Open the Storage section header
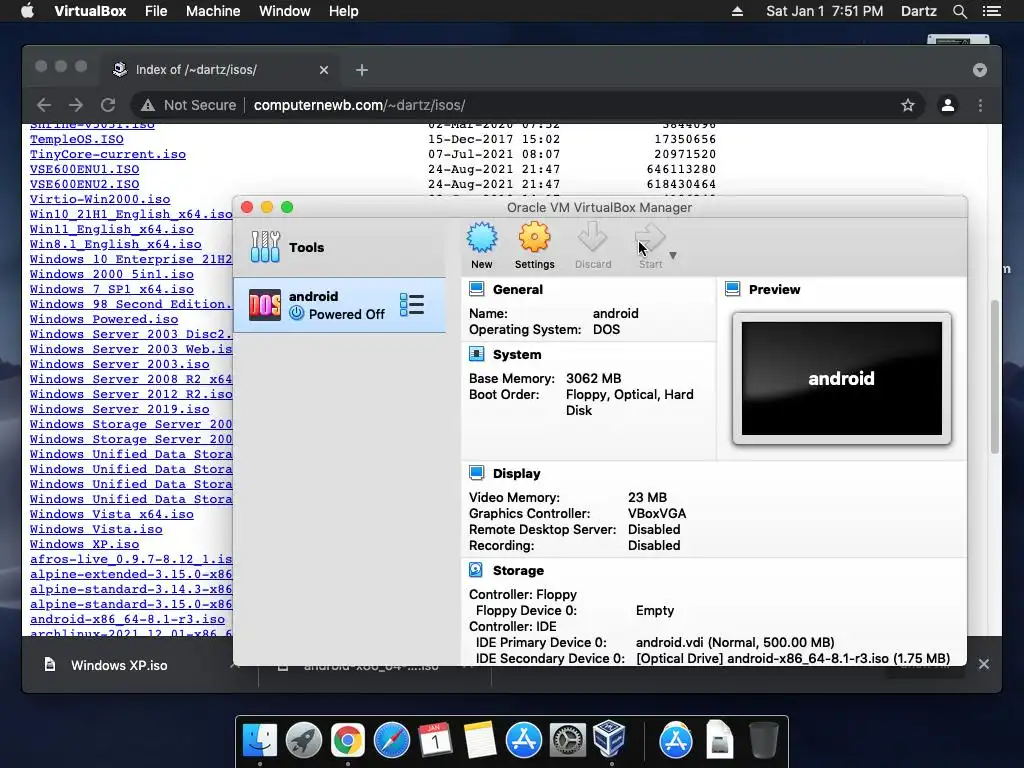 pyautogui.click(x=519, y=571)
